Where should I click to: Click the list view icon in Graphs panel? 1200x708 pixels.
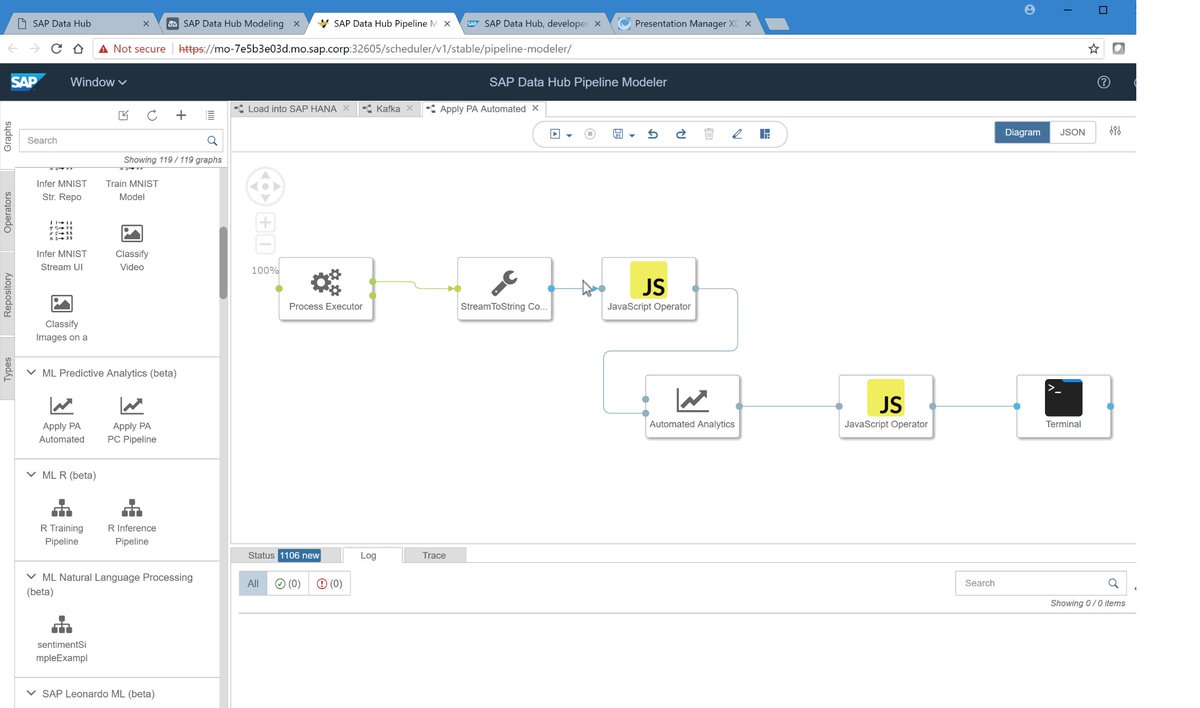click(210, 115)
